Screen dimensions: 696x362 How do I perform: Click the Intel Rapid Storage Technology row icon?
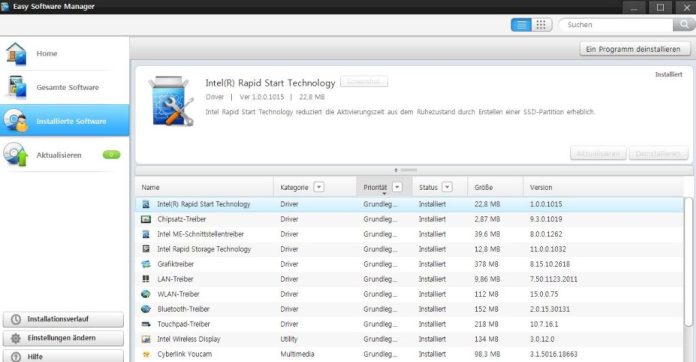coord(146,249)
